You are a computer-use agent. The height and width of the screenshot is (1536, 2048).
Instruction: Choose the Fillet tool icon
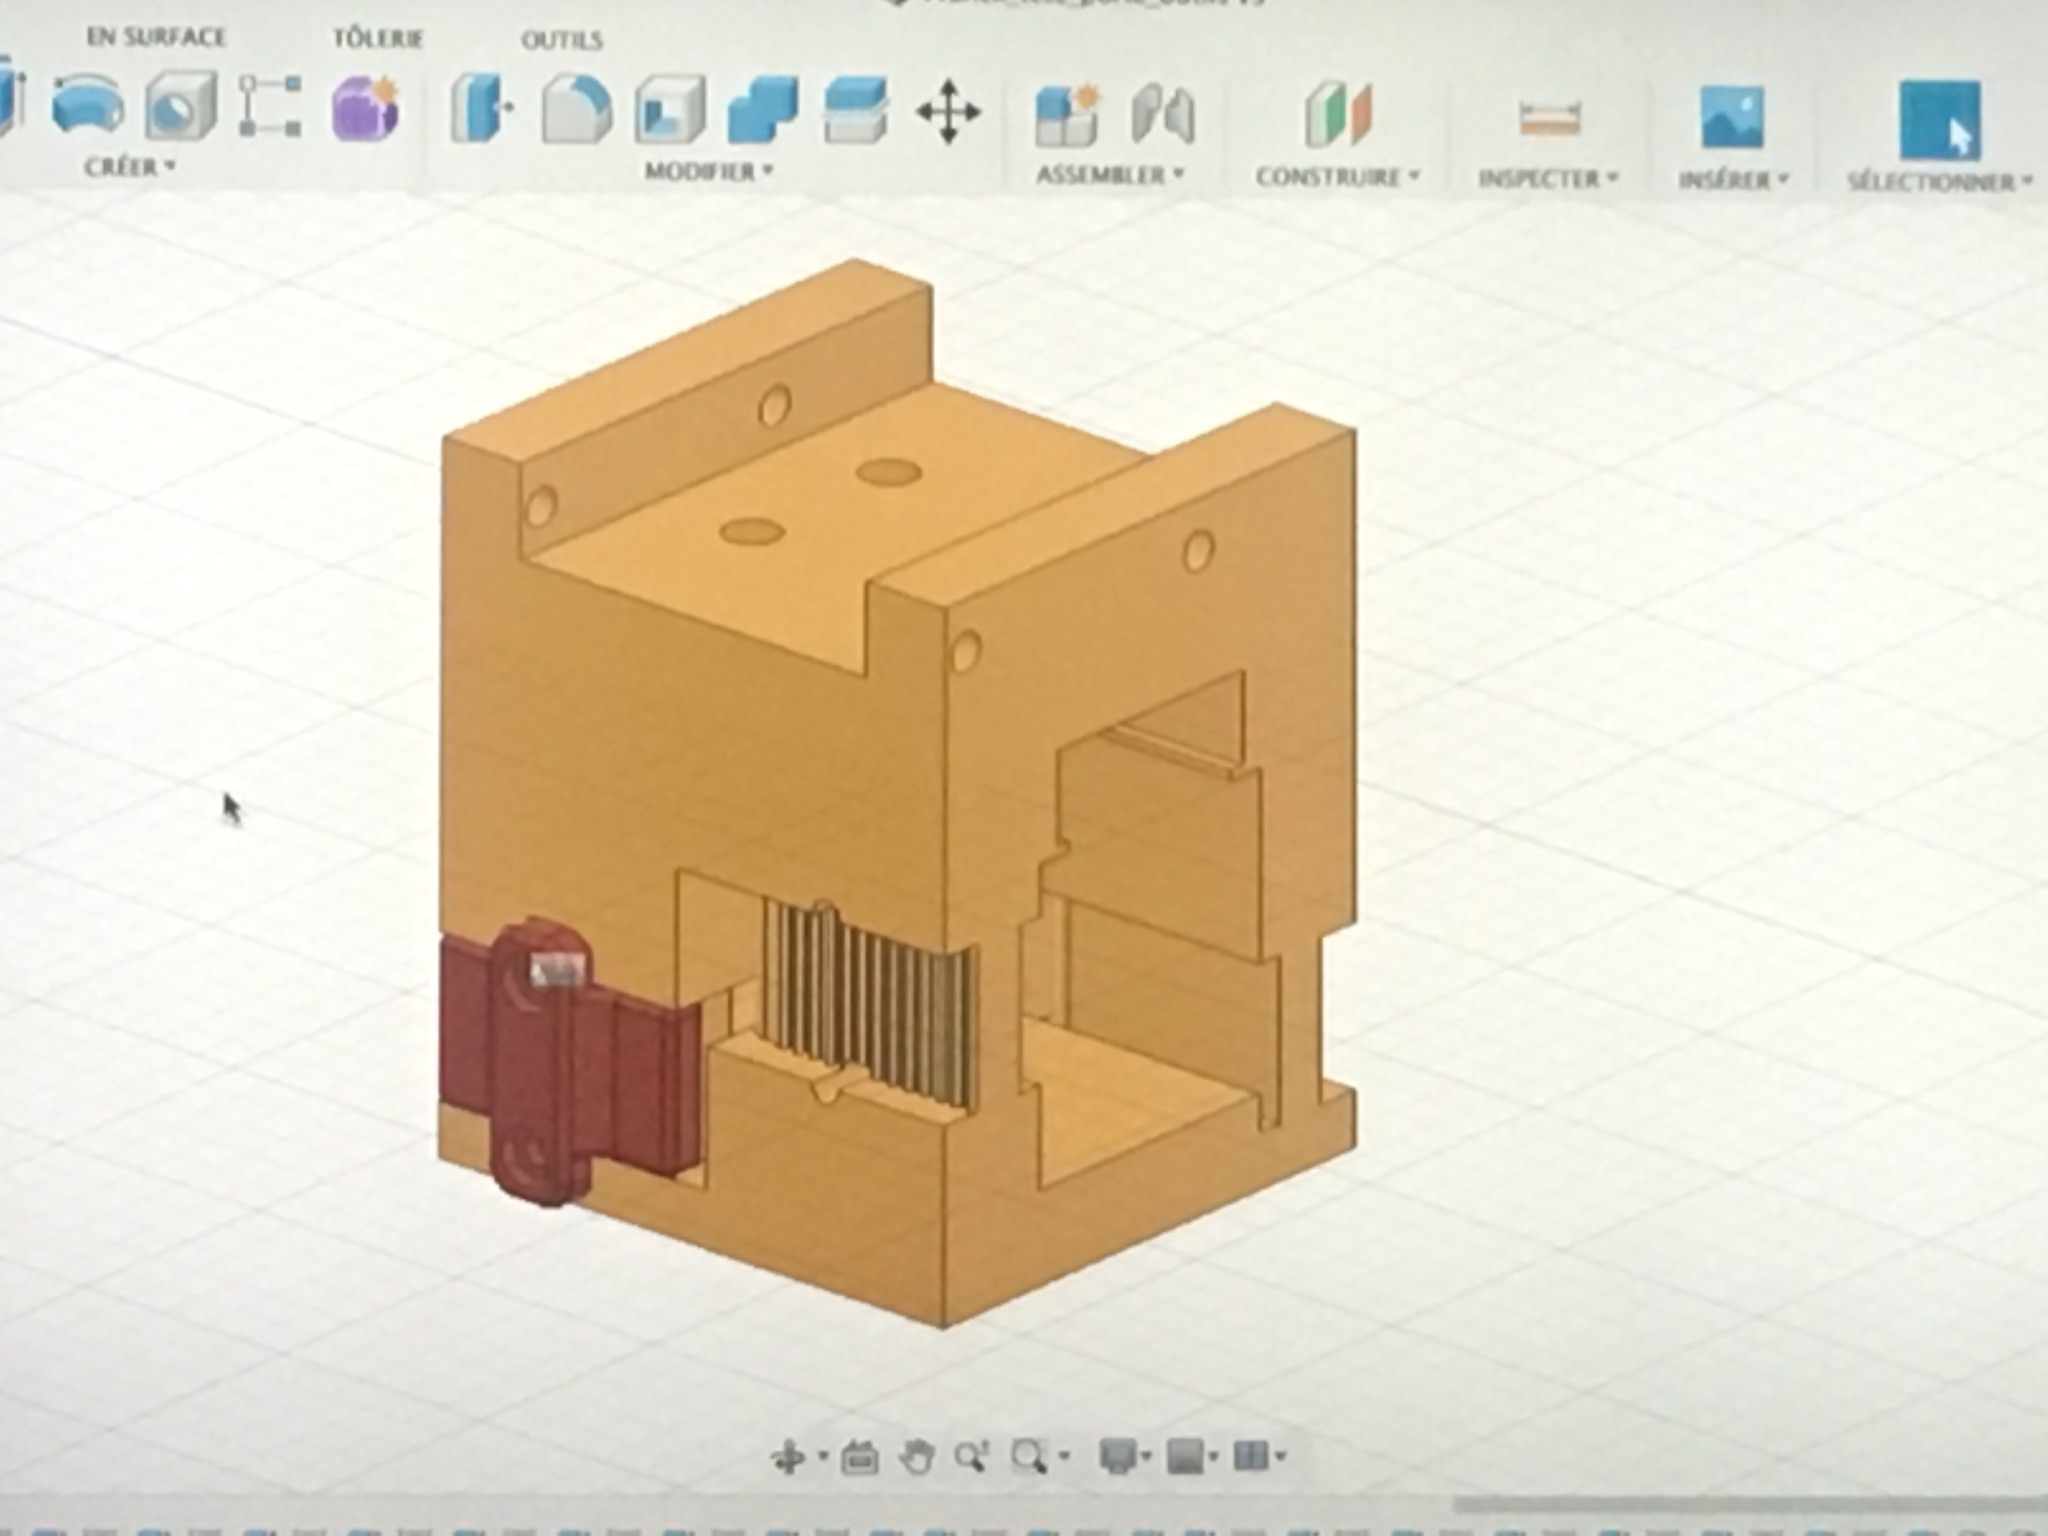coord(576,108)
